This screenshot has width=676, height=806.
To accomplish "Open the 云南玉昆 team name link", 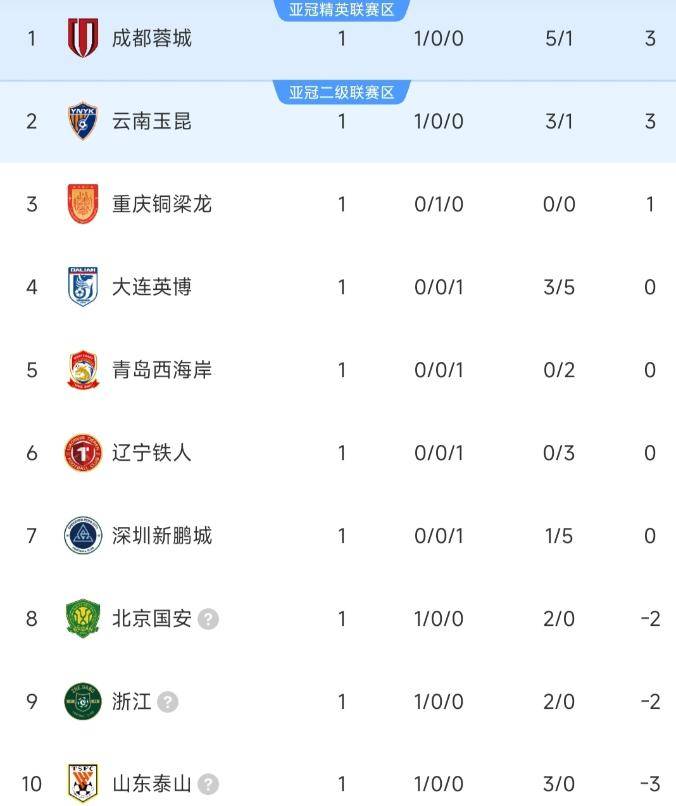I will 152,121.
